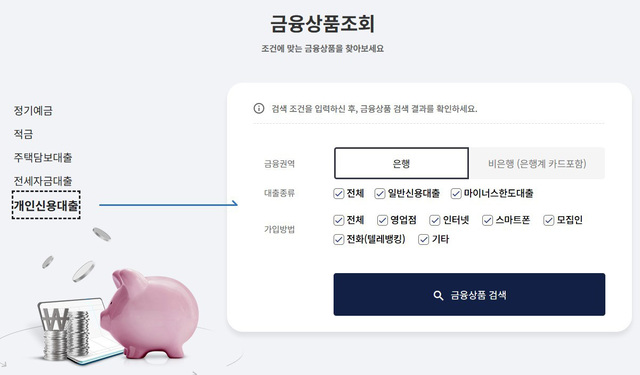Go to 주택담보대출 in sidebar
The image size is (640, 375).
click(x=43, y=158)
